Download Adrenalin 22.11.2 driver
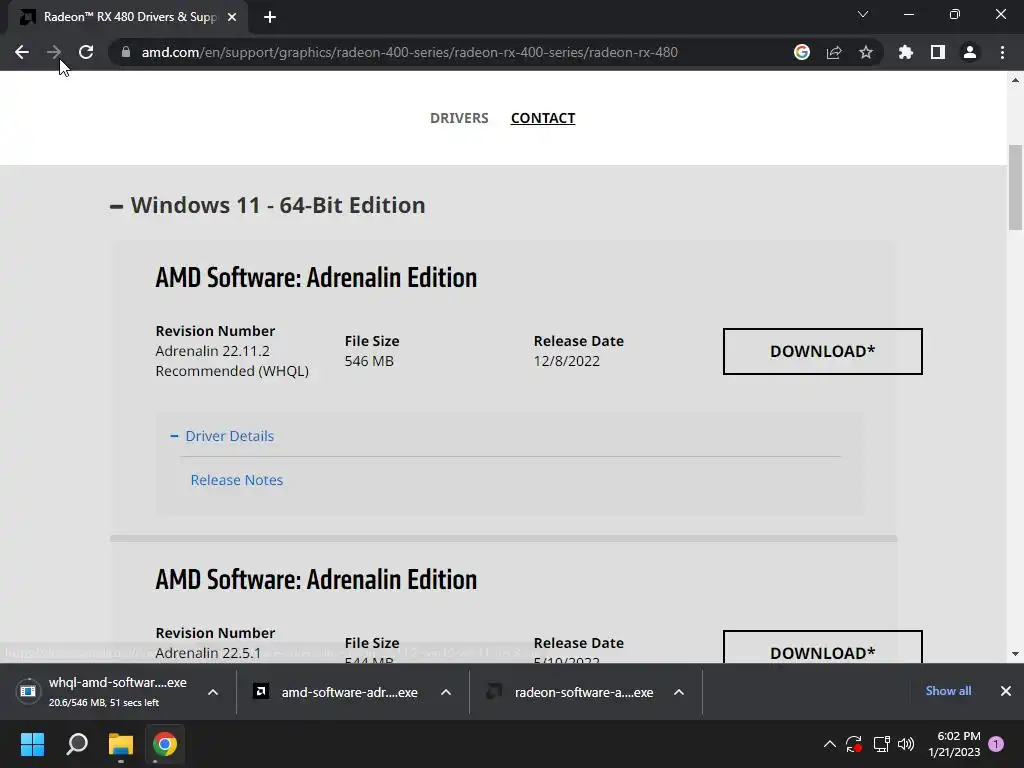The height and width of the screenshot is (768, 1024). tap(822, 351)
